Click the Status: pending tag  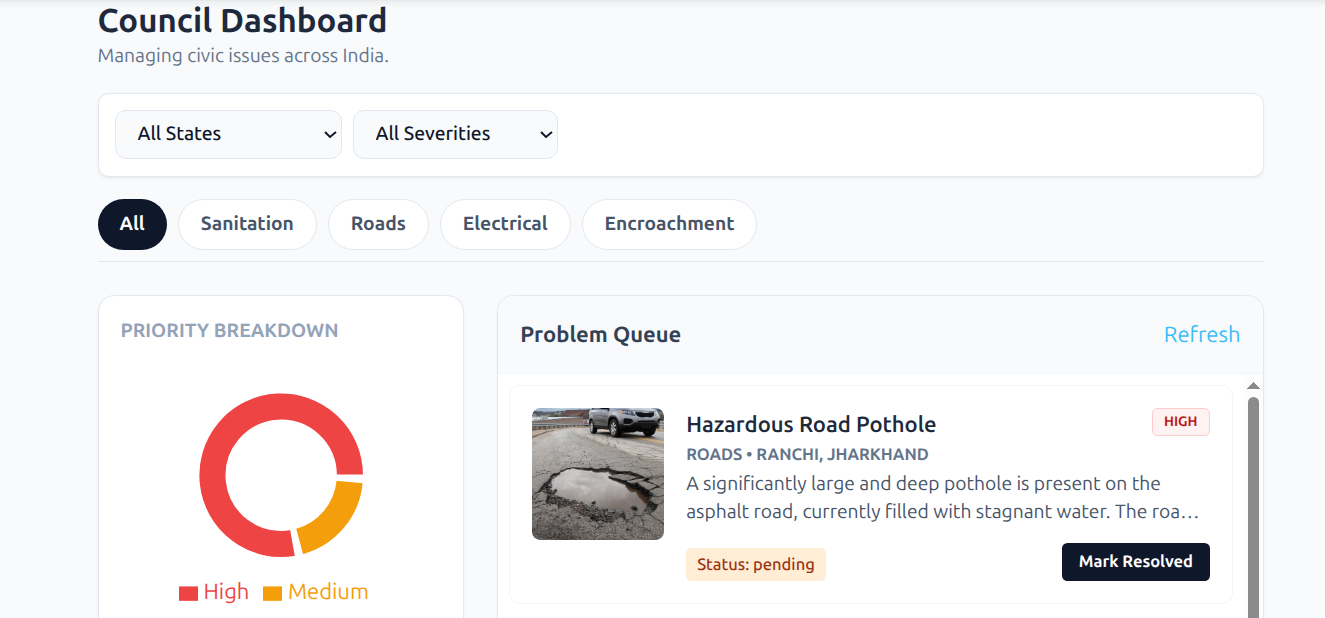(x=756, y=564)
